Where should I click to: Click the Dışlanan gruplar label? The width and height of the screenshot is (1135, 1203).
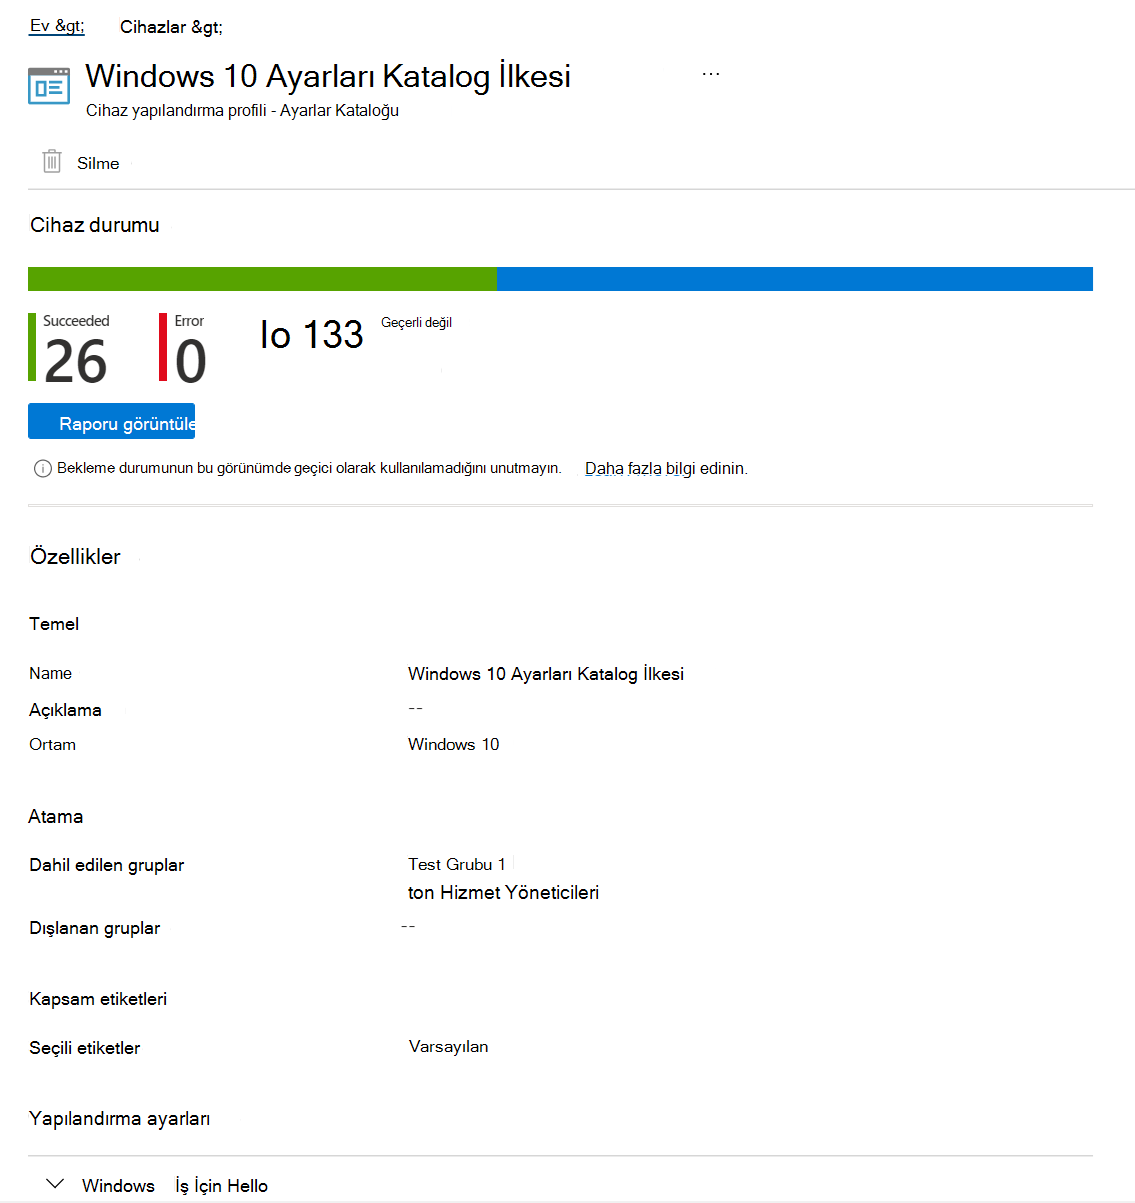pos(95,928)
